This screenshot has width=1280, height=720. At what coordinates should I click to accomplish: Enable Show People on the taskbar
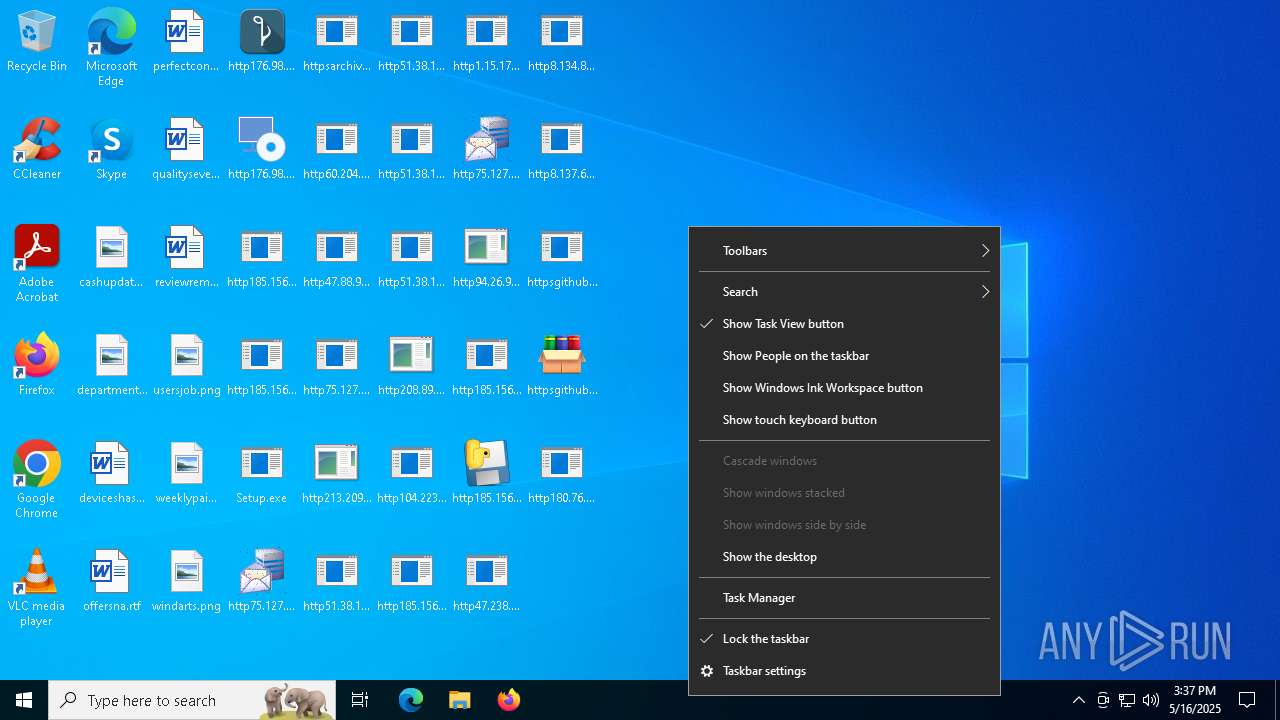point(844,356)
